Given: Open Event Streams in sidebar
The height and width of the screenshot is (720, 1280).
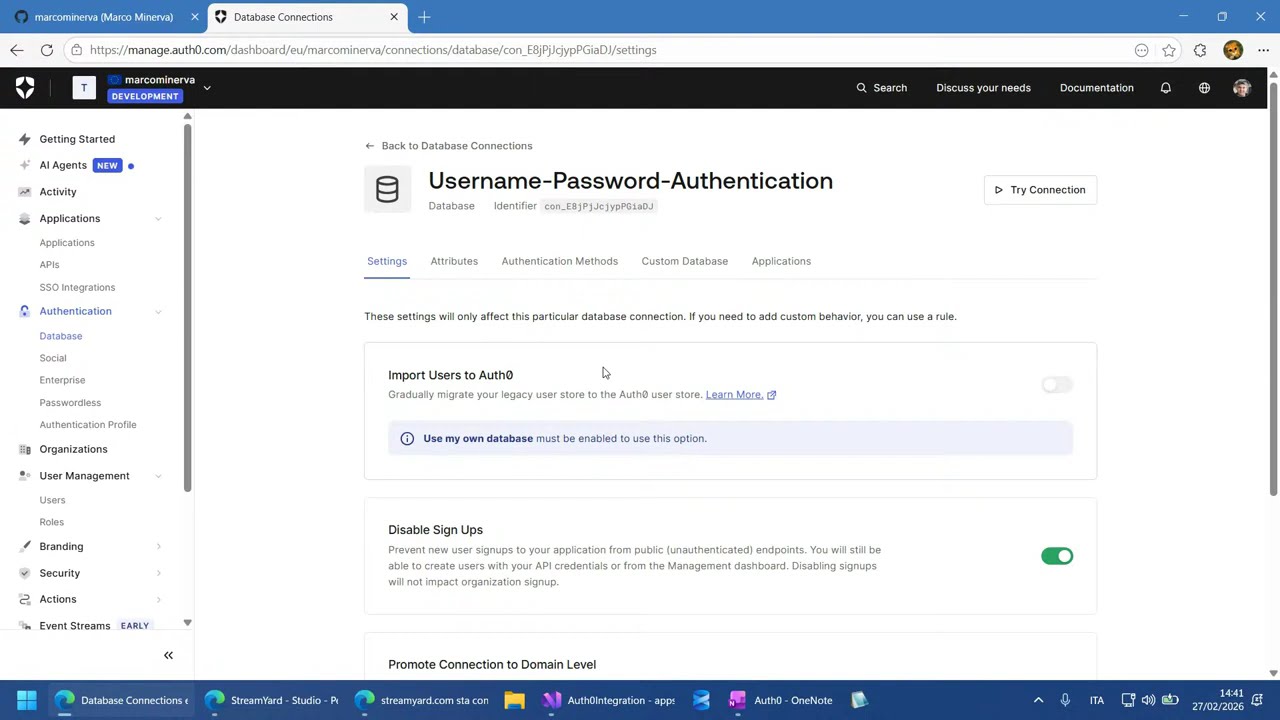Looking at the screenshot, I should click(75, 626).
